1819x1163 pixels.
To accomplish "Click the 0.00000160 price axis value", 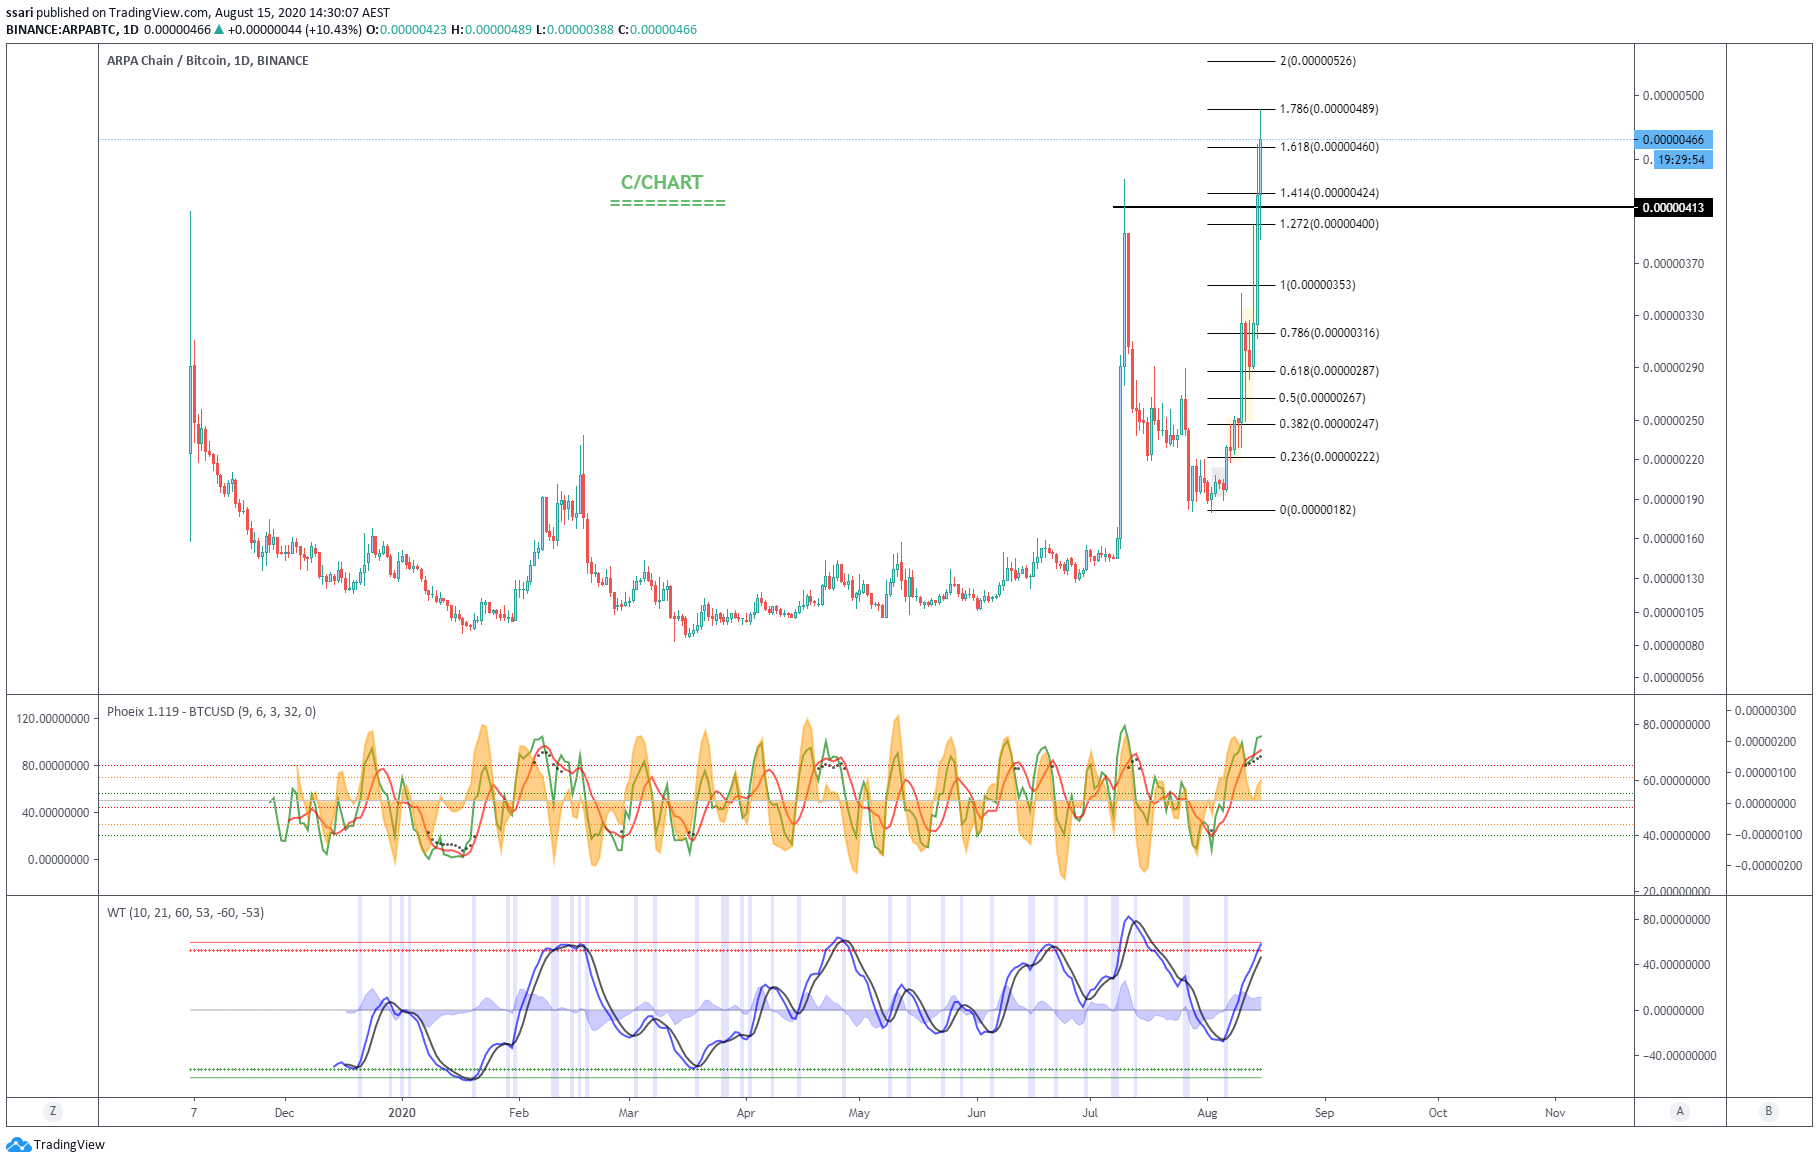I will click(1673, 539).
